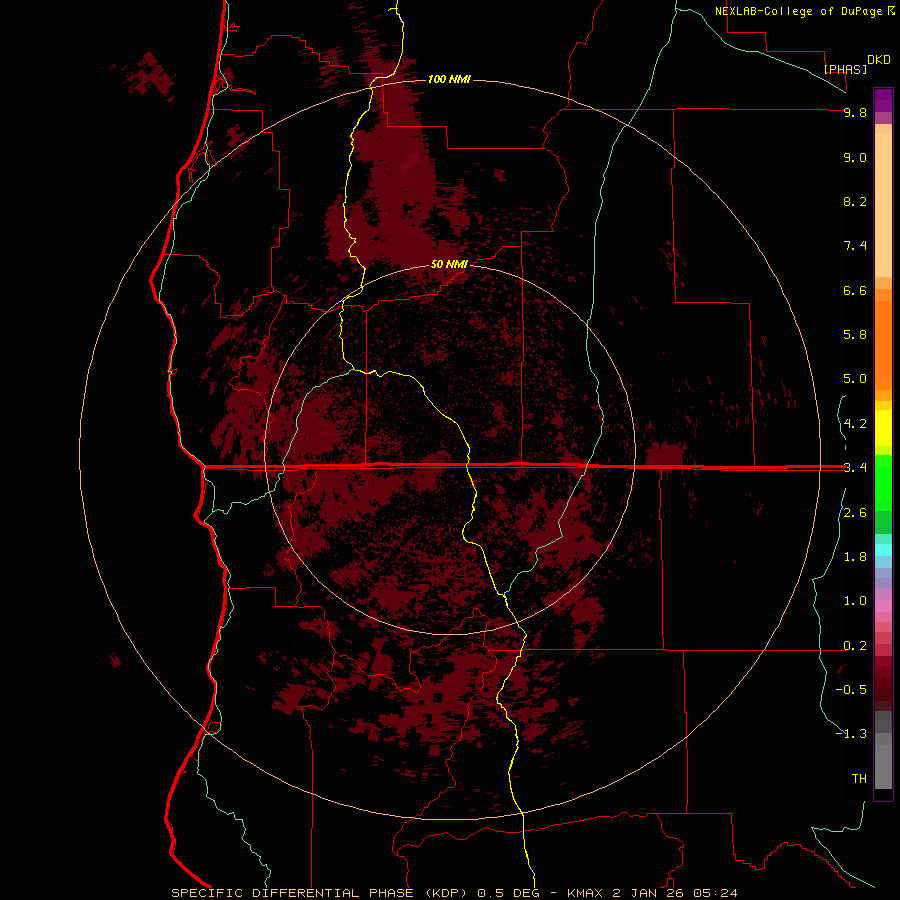The height and width of the screenshot is (900, 900).
Task: Click the 5.8 value on the color scale
Action: point(855,334)
